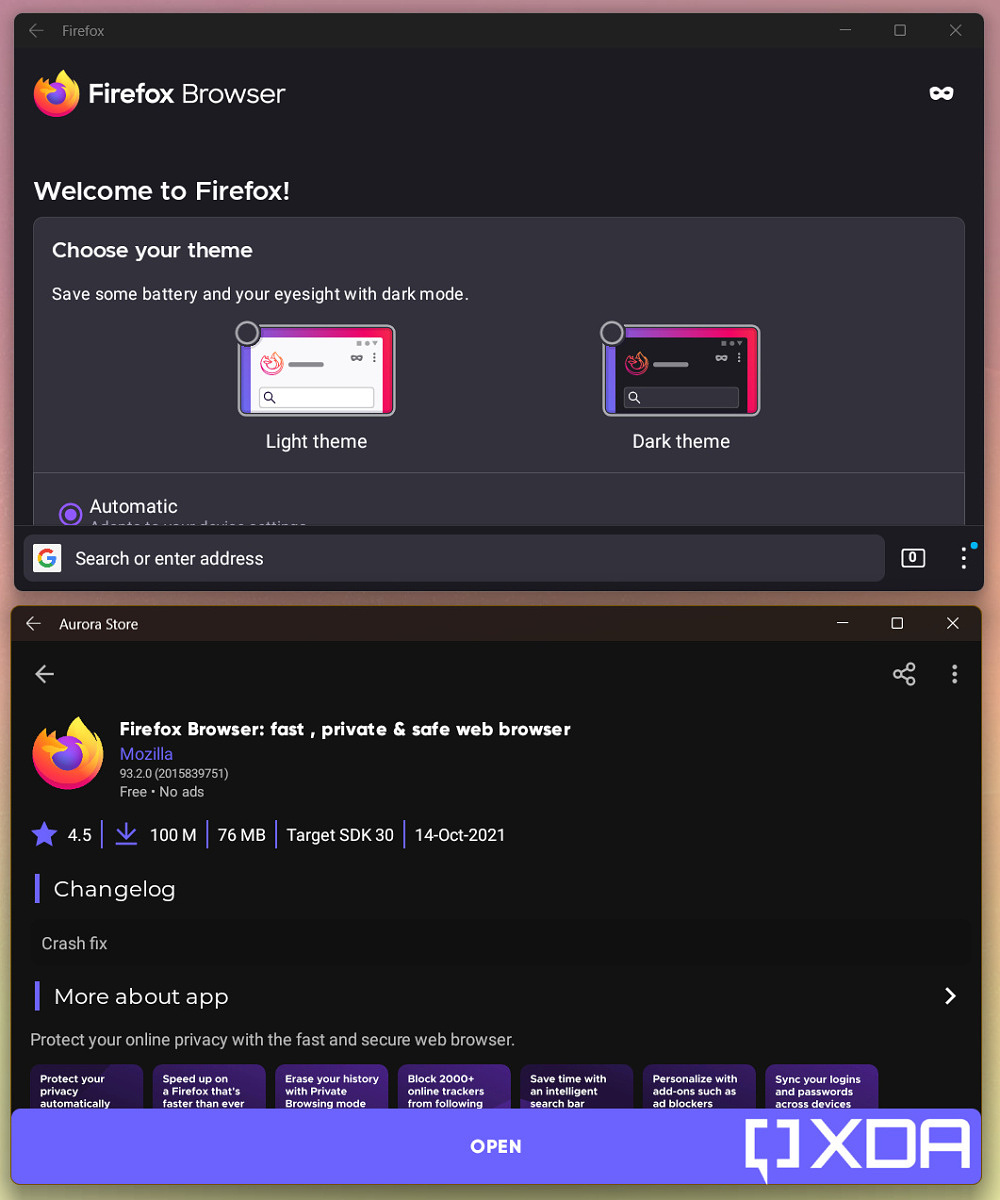1000x1200 pixels.
Task: Open 'Sync your logins and passwords' screenshot
Action: coord(822,1087)
